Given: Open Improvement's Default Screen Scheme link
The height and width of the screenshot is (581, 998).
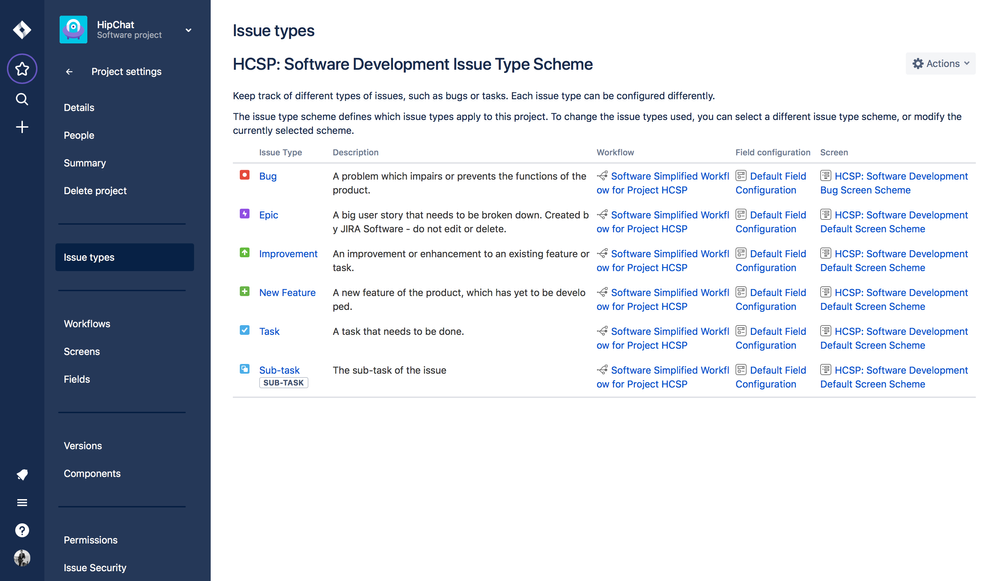Looking at the screenshot, I should (894, 261).
